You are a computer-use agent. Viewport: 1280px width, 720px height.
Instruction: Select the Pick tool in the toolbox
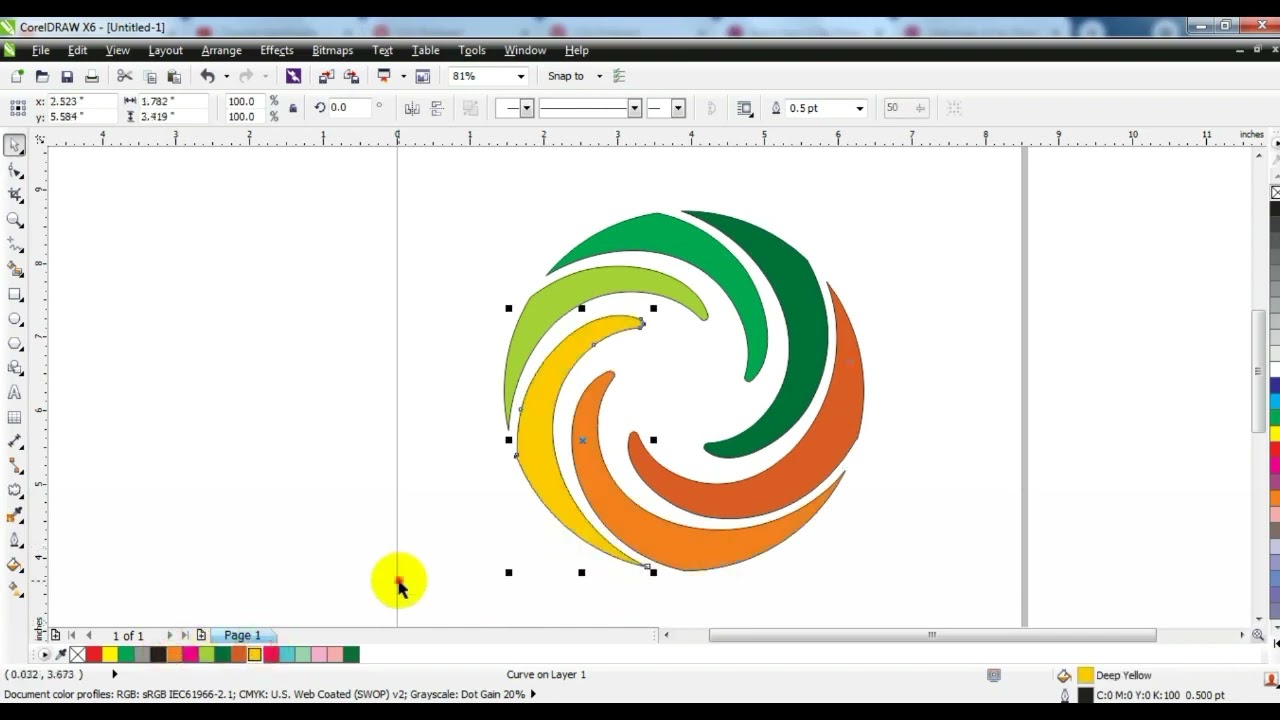15,146
